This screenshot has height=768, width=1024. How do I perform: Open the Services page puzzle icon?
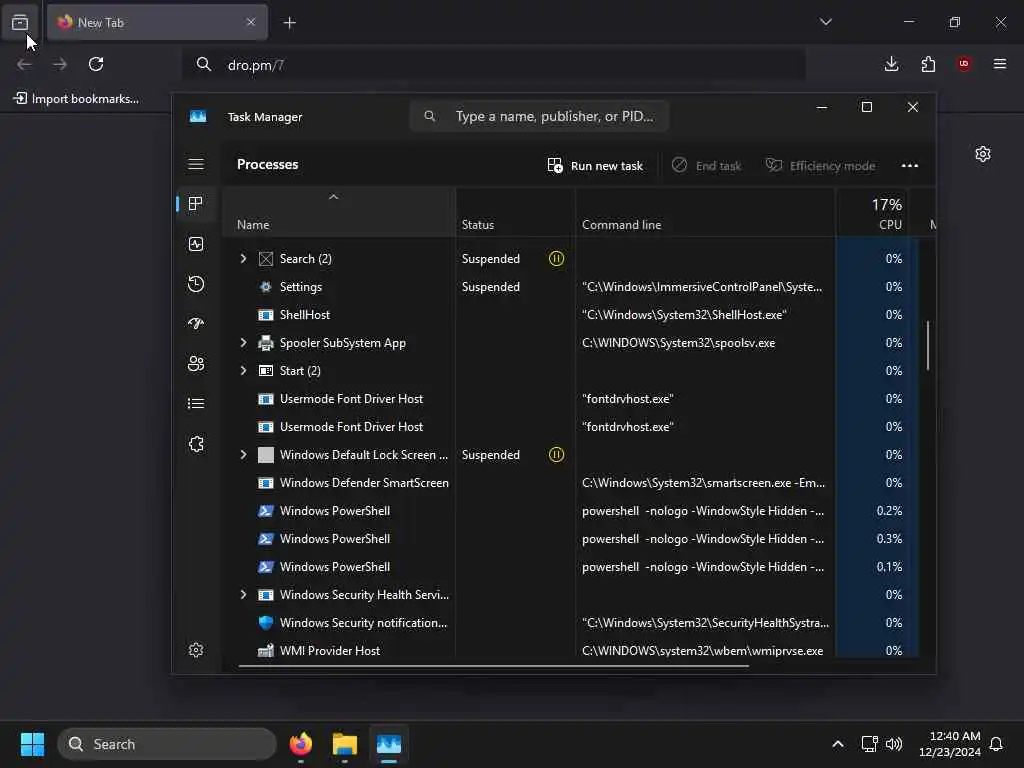(x=196, y=444)
